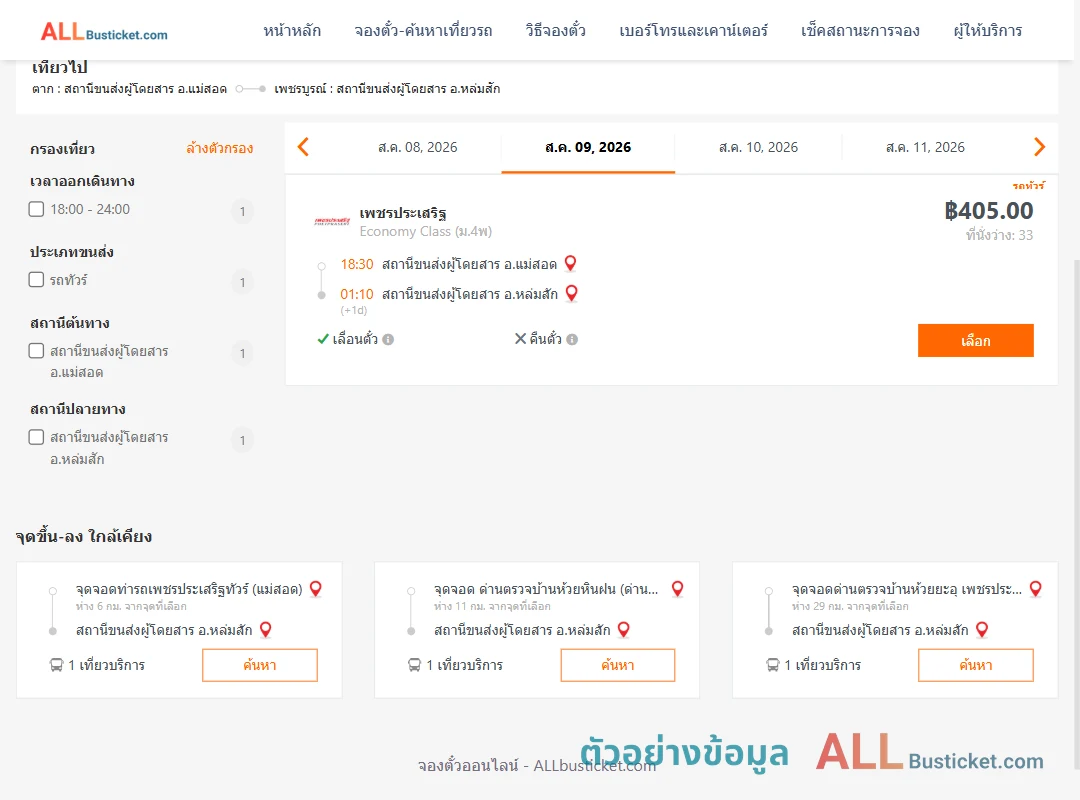Open เช็คสถานะการจอง menu item

tap(860, 30)
